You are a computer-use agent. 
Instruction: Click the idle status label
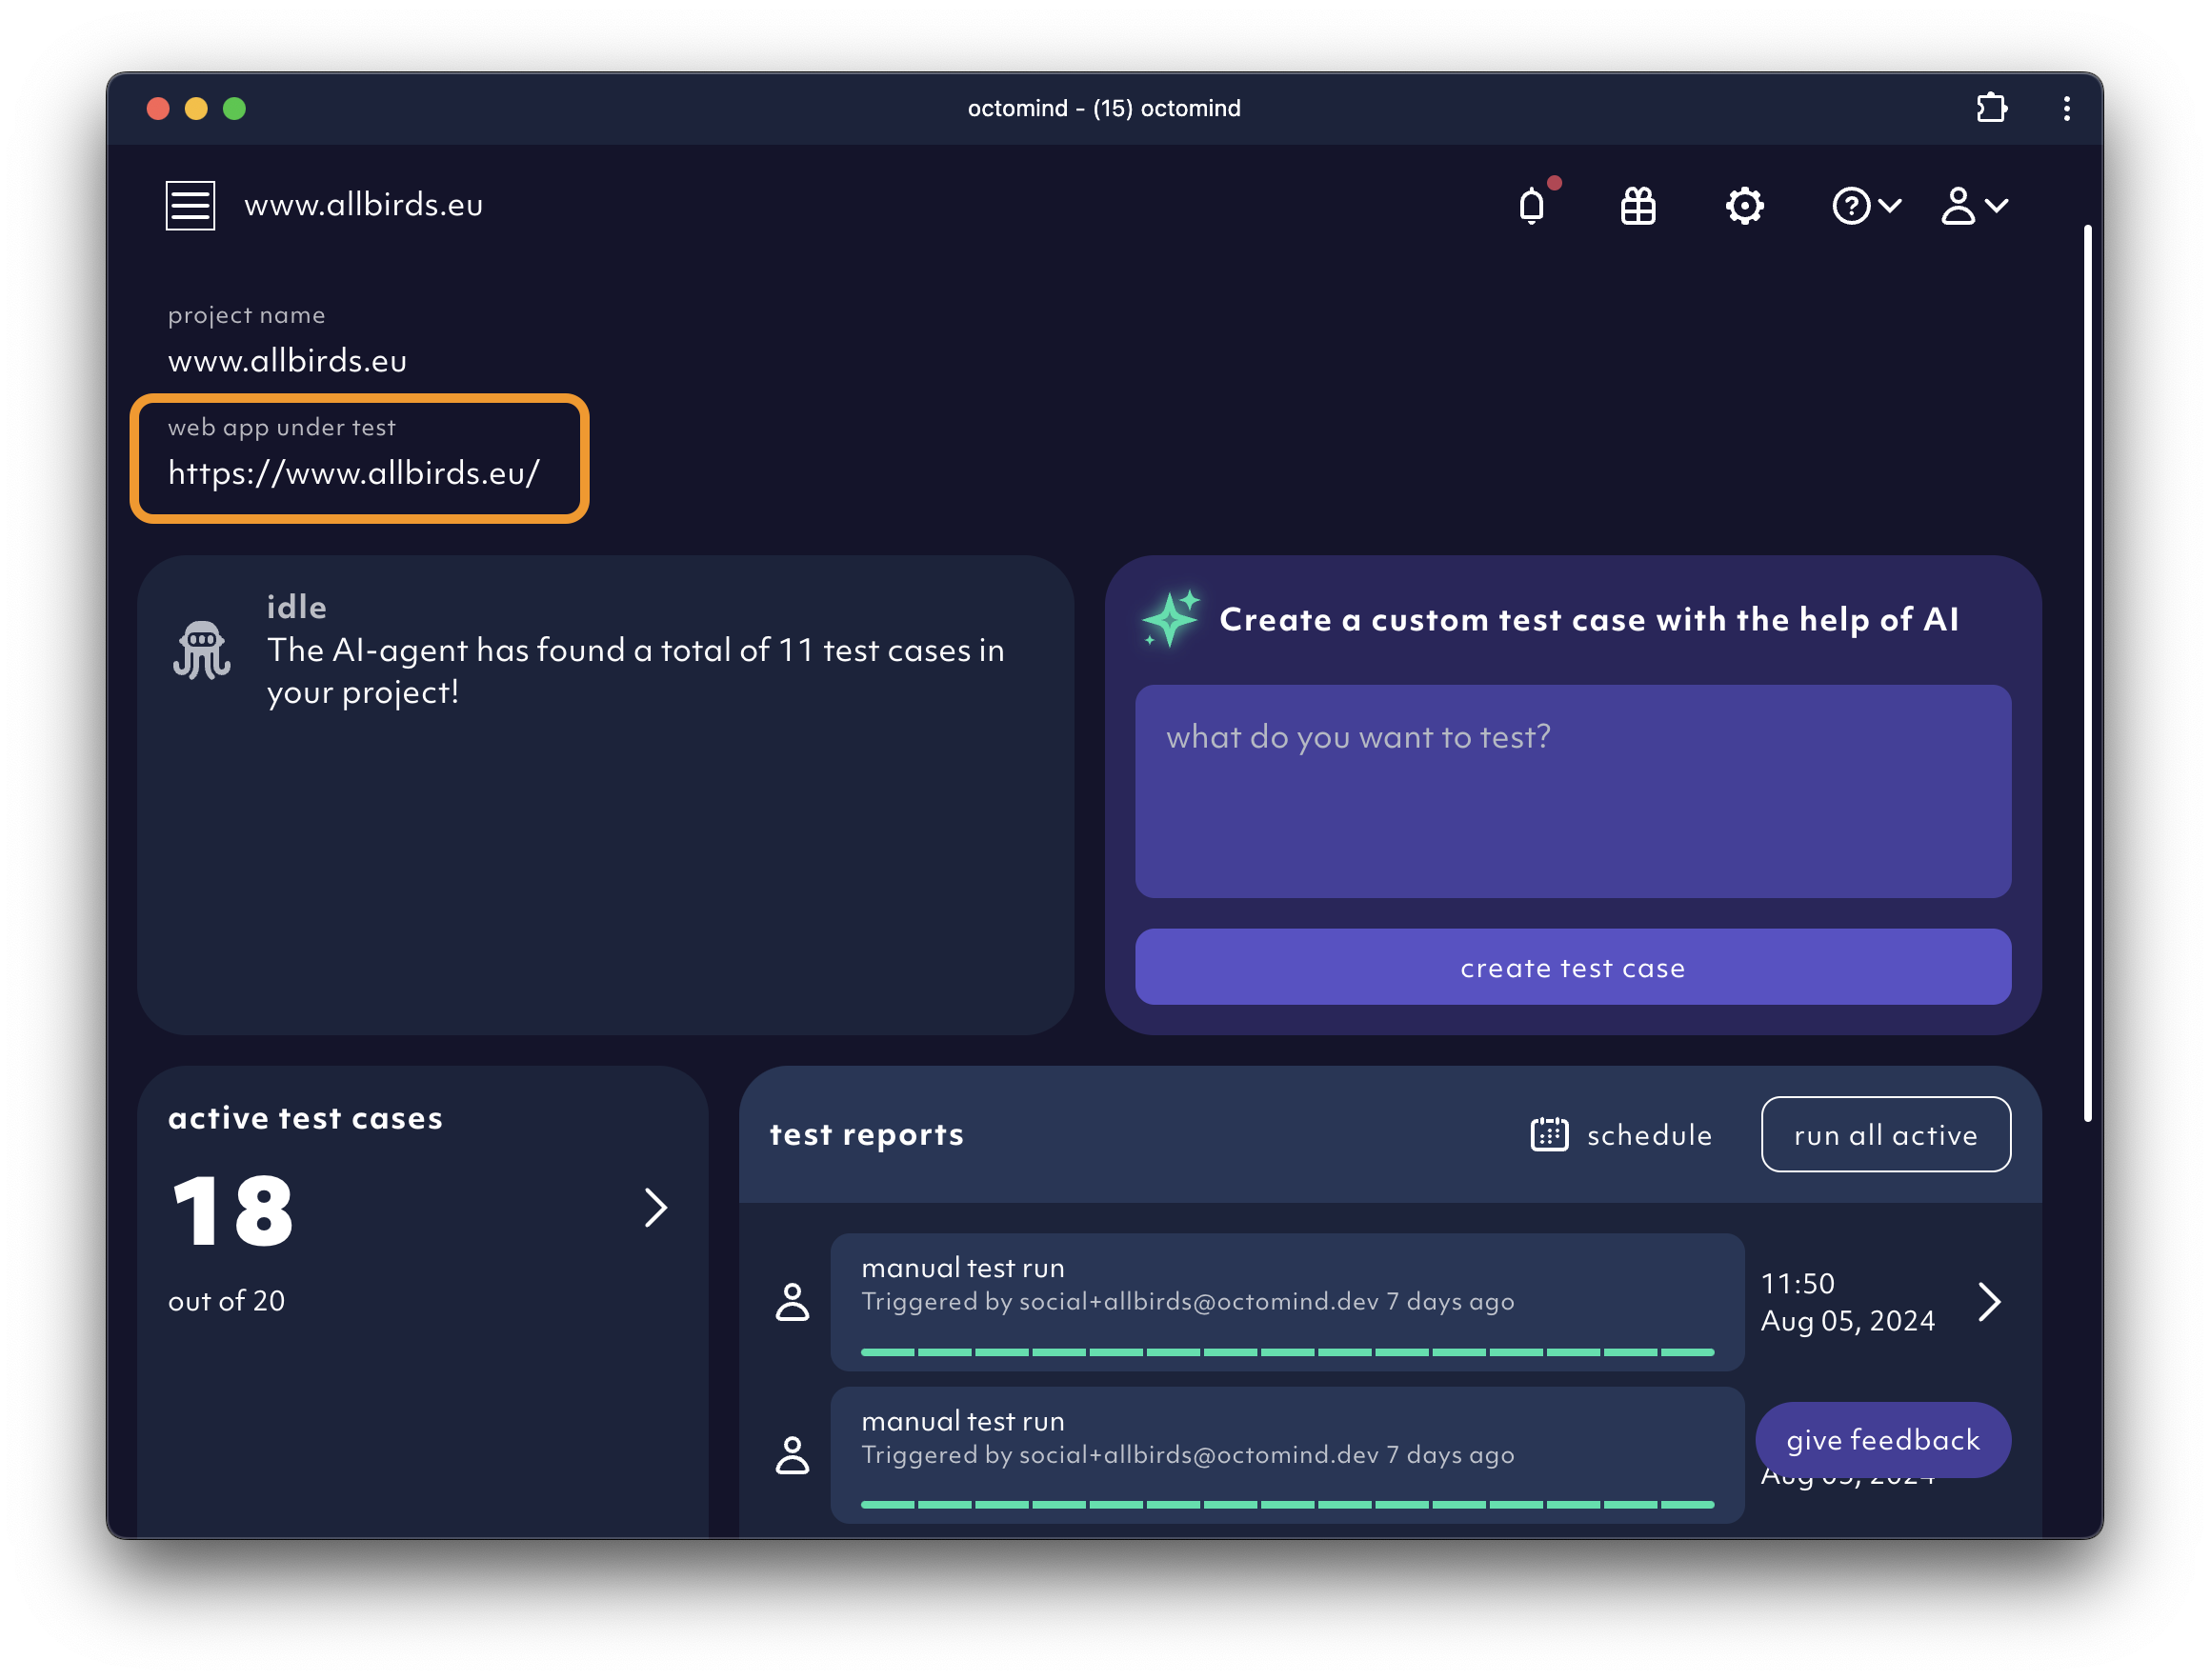(296, 607)
